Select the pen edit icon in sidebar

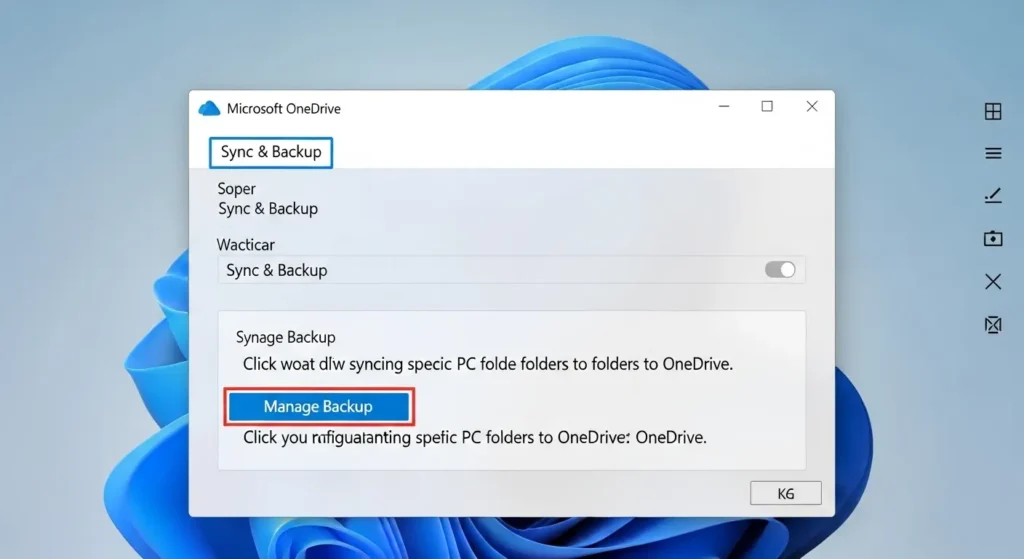(x=993, y=195)
